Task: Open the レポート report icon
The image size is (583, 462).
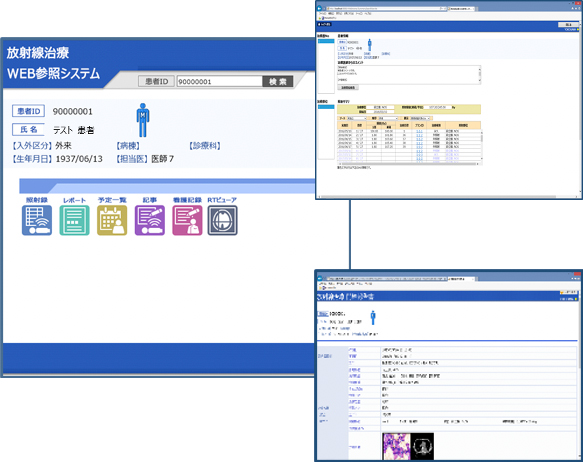Action: pos(74,220)
